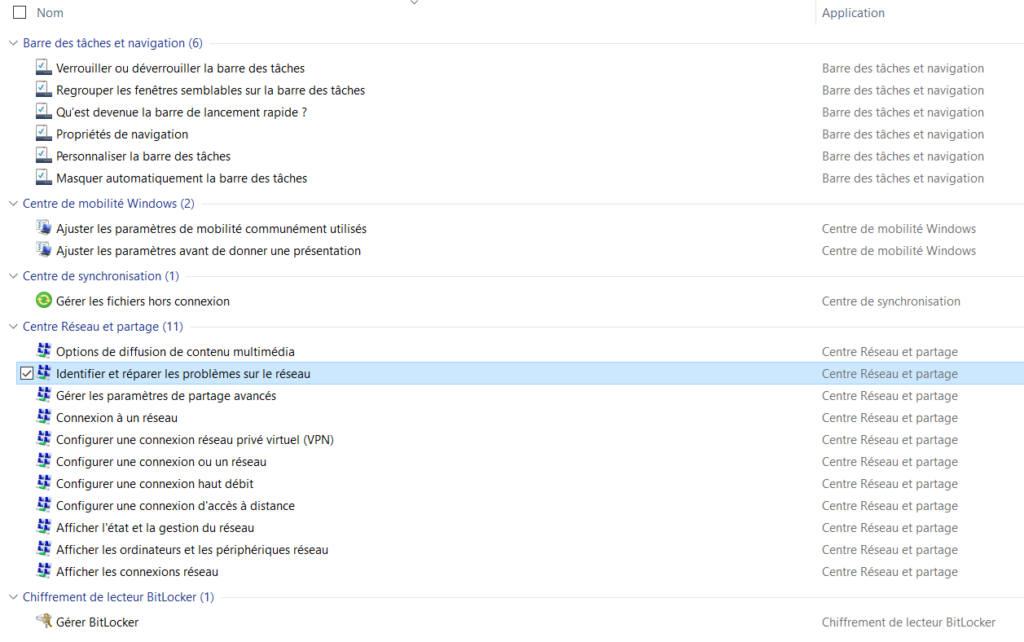
Task: Collapse the Centre de synchronisation group
Action: coord(13,276)
